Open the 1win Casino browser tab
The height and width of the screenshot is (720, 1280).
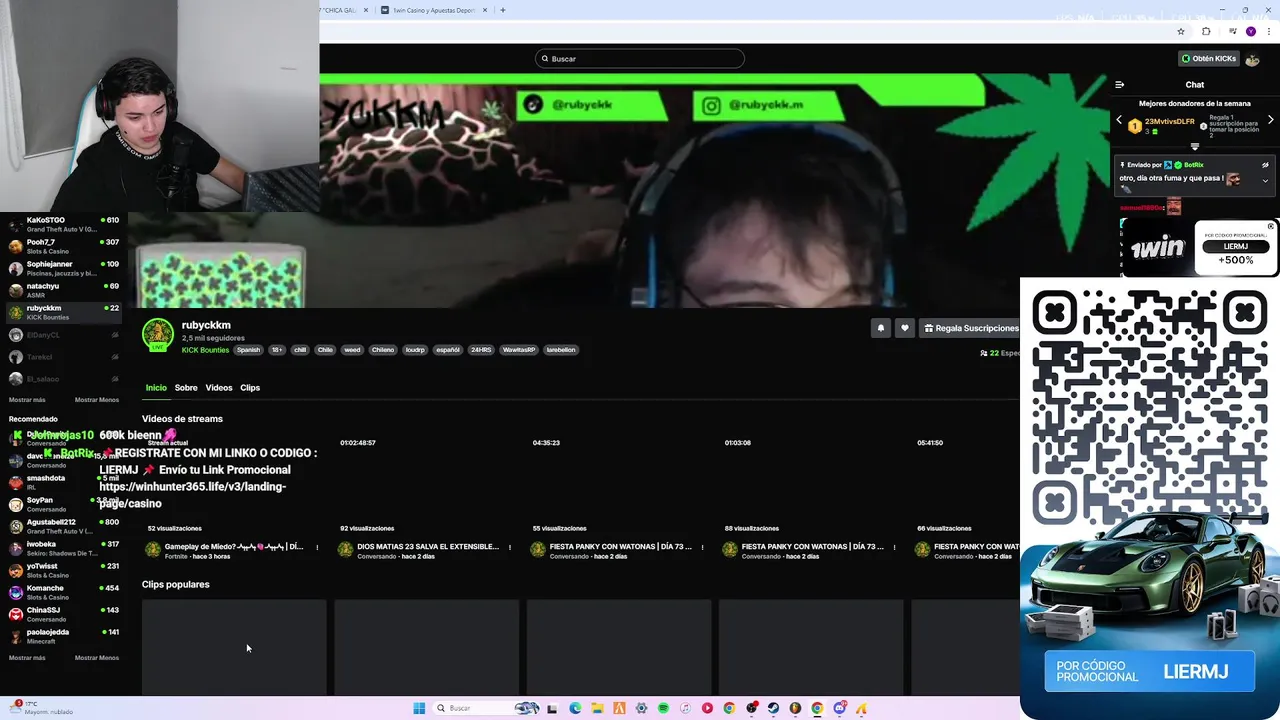432,10
